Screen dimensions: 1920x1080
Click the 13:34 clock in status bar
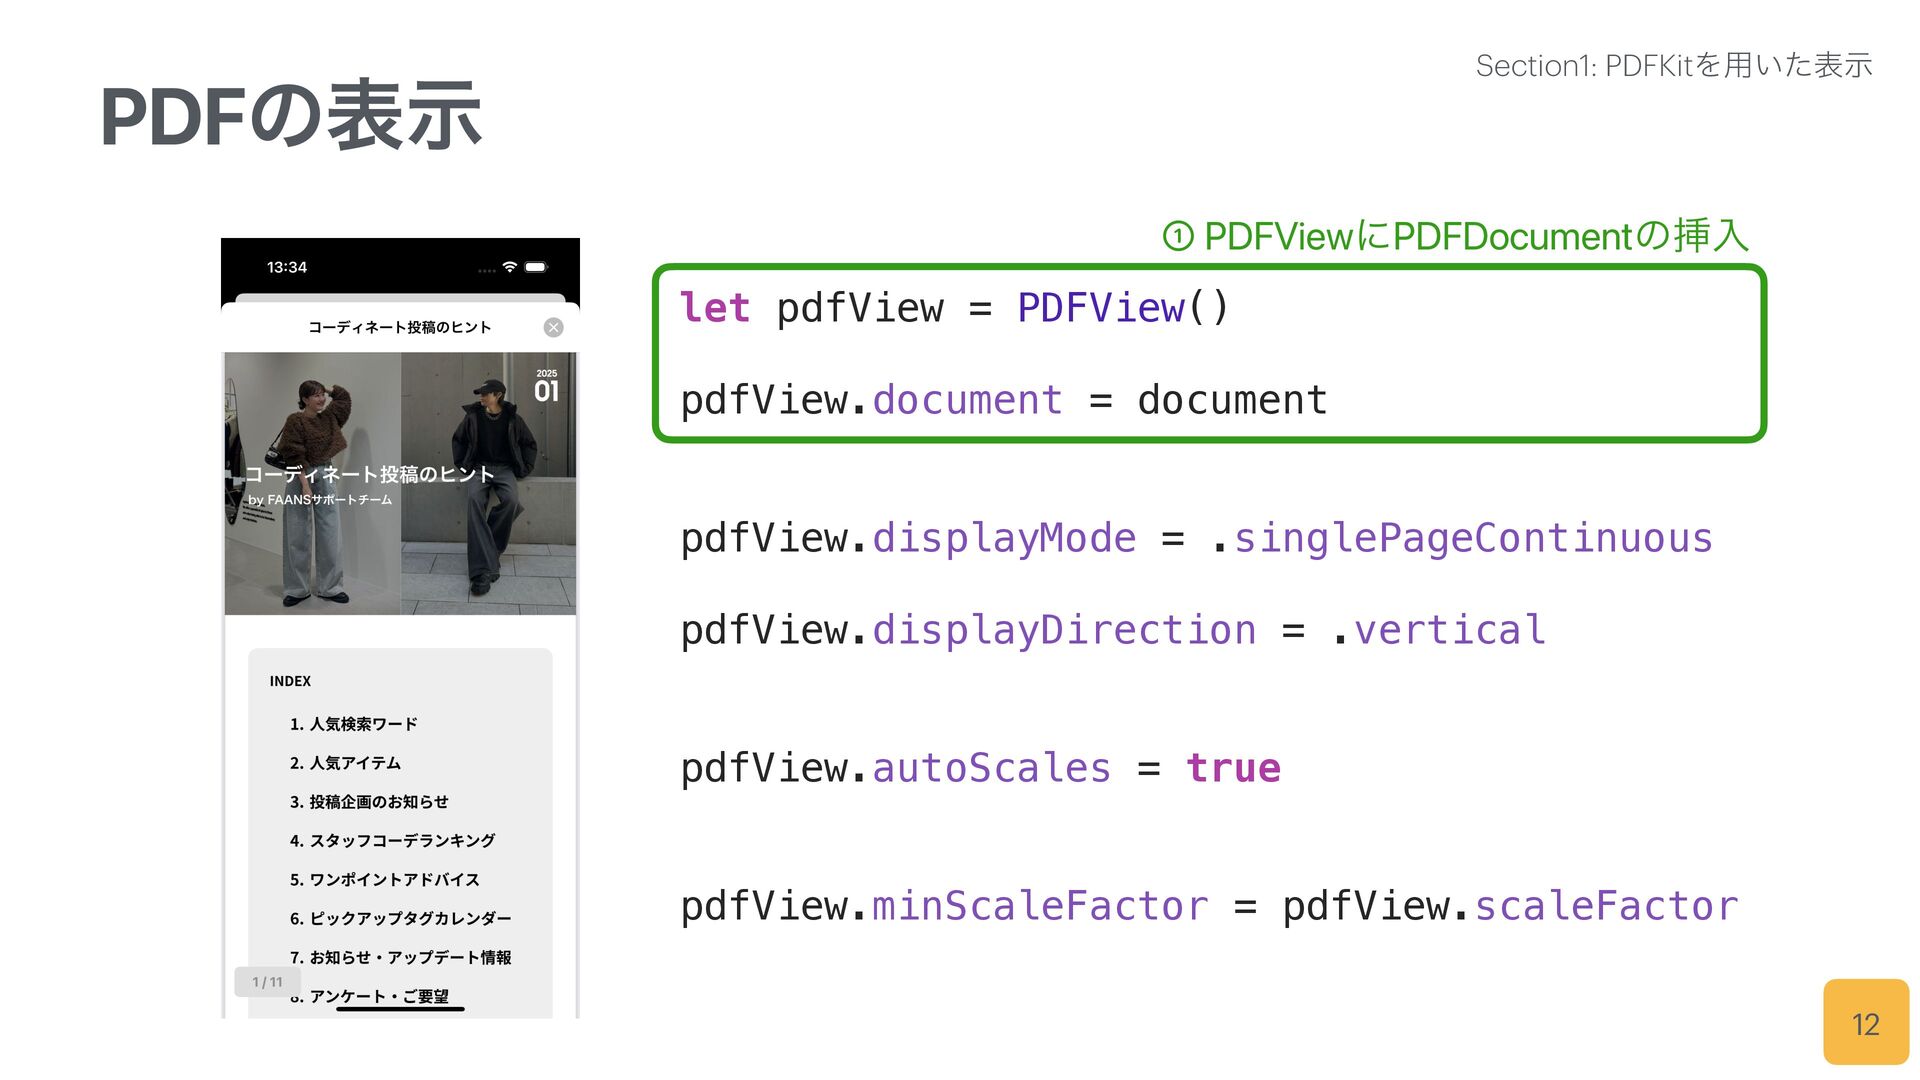click(x=286, y=267)
